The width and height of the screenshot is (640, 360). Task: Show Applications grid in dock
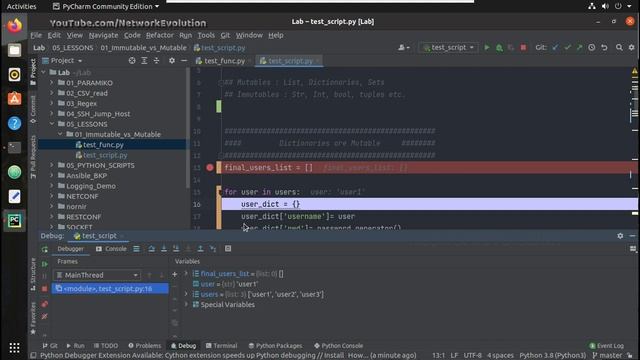[14, 347]
